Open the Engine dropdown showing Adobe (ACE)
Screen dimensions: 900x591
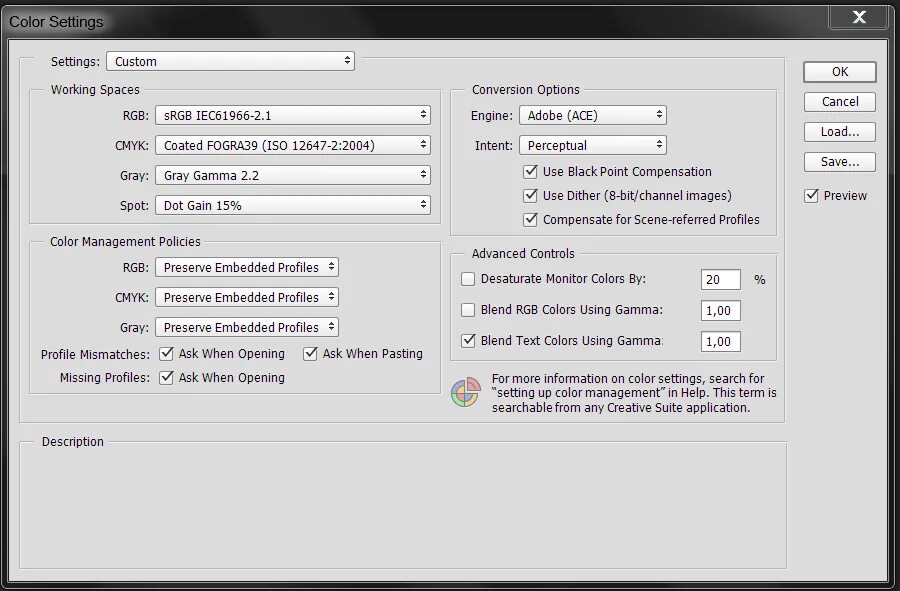593,115
